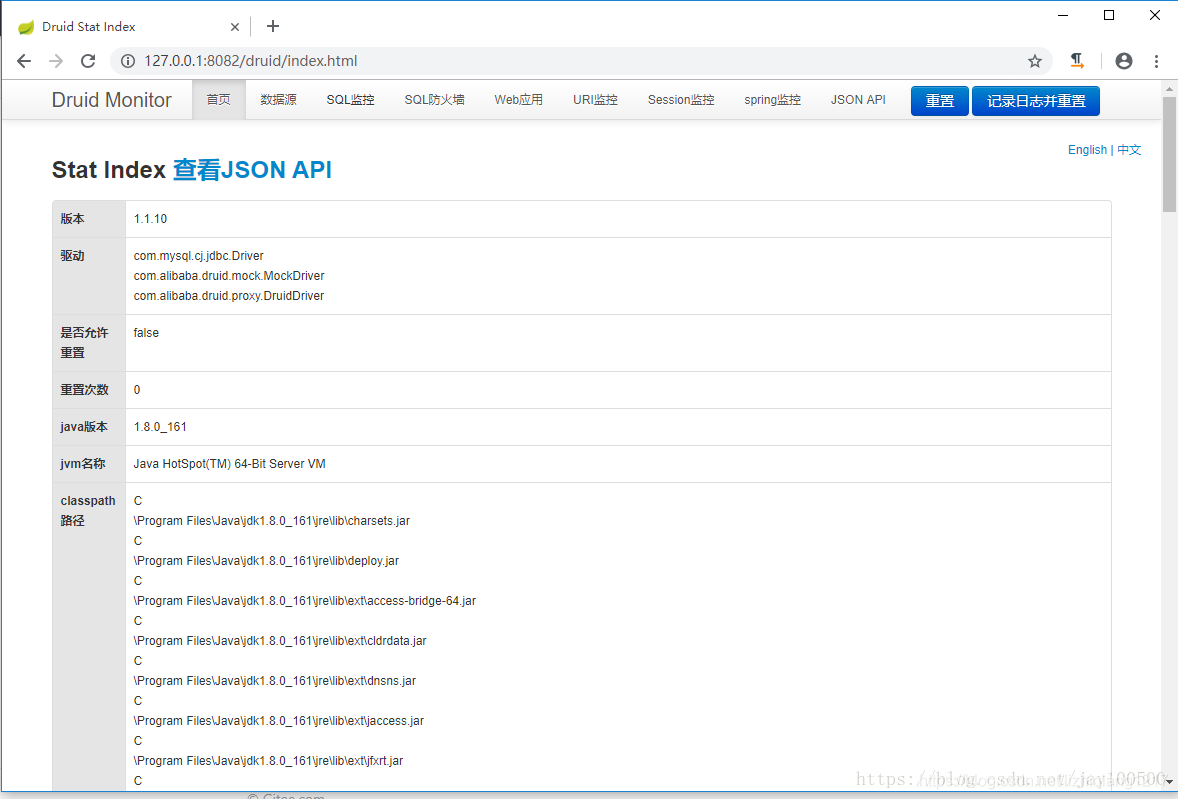The image size is (1178, 799).
Task: Go to SQL监控 page
Action: [350, 100]
